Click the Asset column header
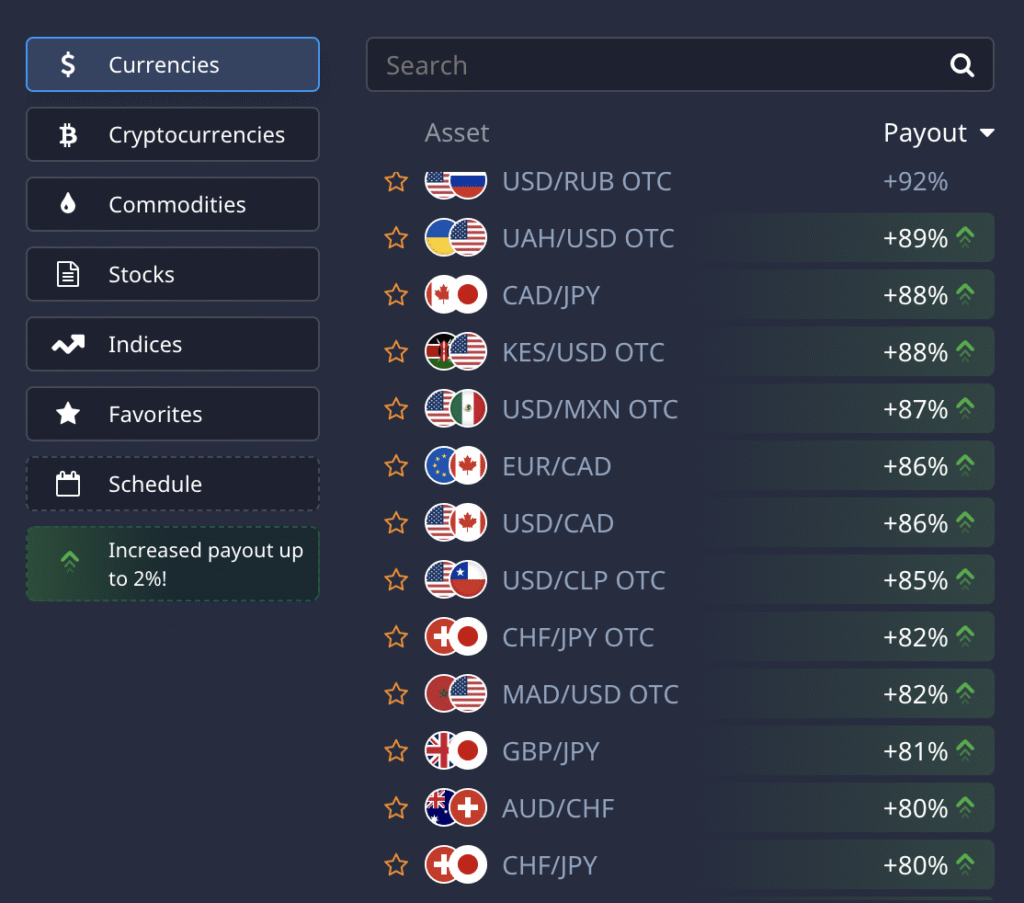The height and width of the screenshot is (903, 1024). coord(457,133)
